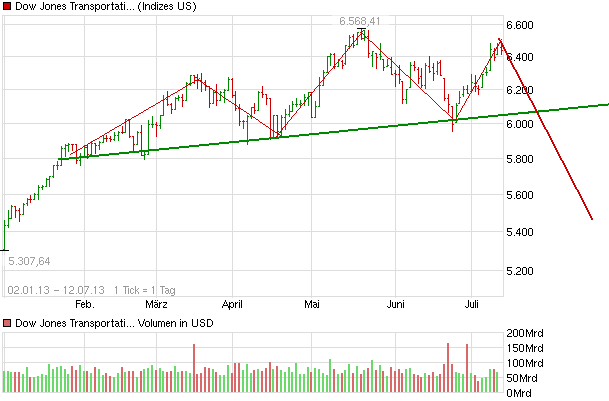Click the red legend square beside the Volumen title
The image size is (609, 401).
pyautogui.click(x=7, y=324)
